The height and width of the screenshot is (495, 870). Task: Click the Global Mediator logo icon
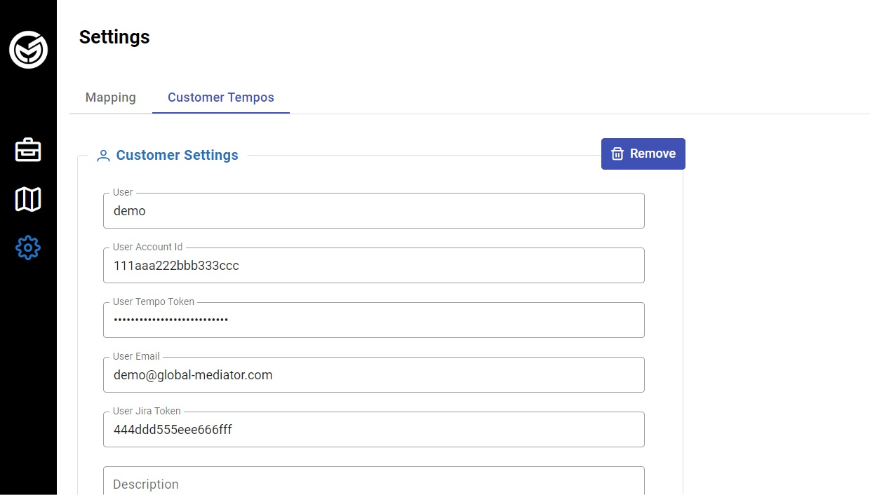click(x=28, y=49)
